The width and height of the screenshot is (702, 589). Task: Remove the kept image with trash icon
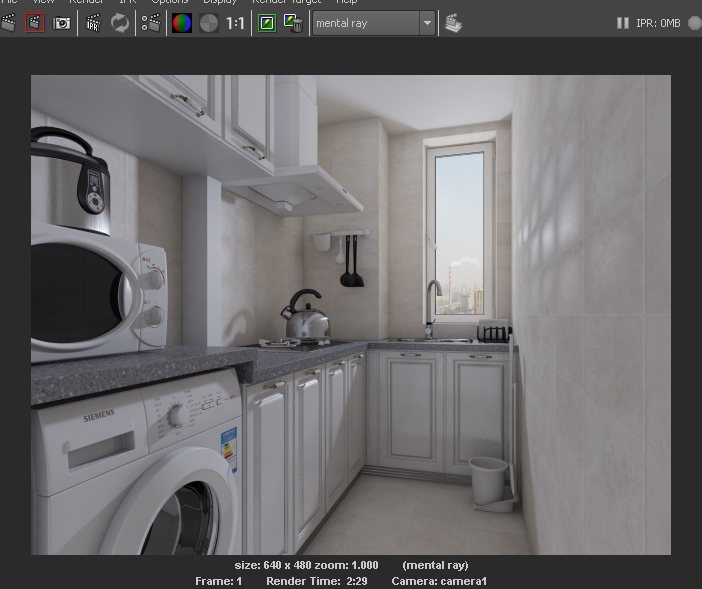point(294,23)
